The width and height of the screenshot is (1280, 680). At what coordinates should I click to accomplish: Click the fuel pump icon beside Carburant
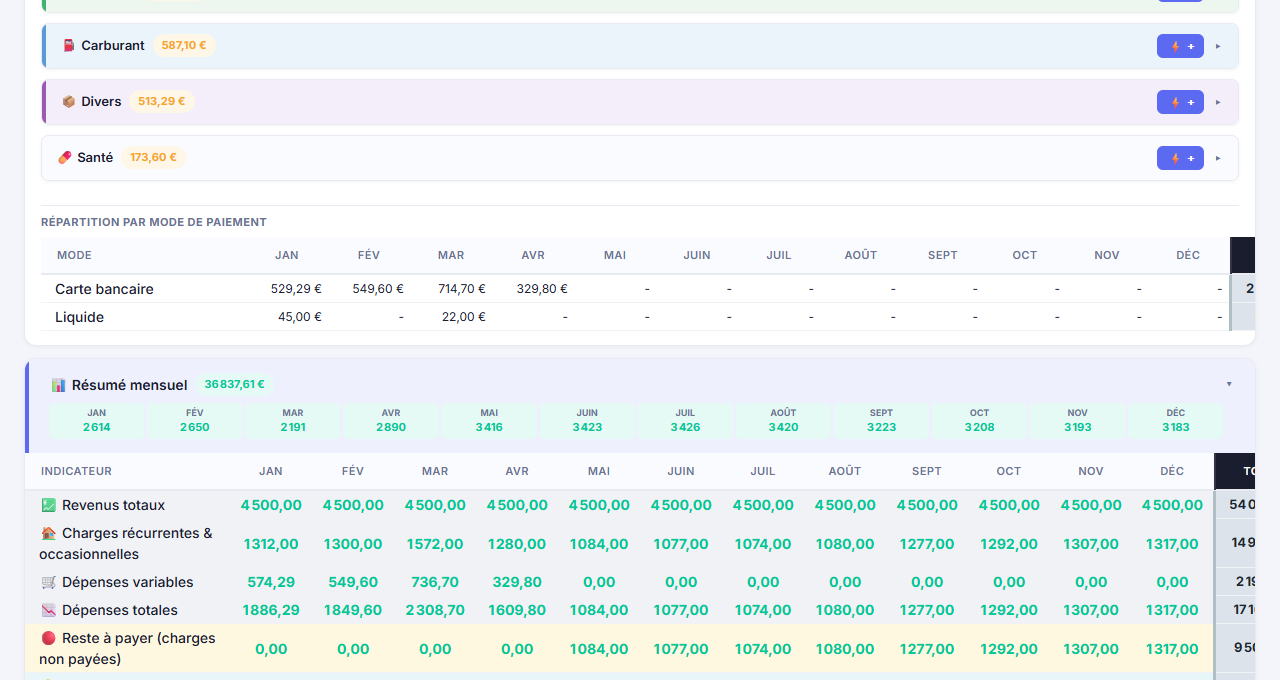click(x=69, y=46)
